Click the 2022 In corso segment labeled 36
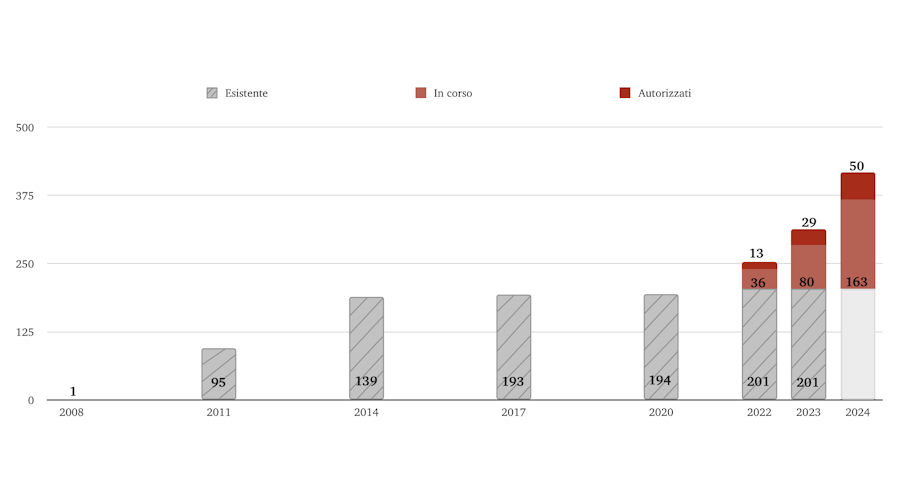Image resolution: width=900 pixels, height=500 pixels. [x=759, y=279]
